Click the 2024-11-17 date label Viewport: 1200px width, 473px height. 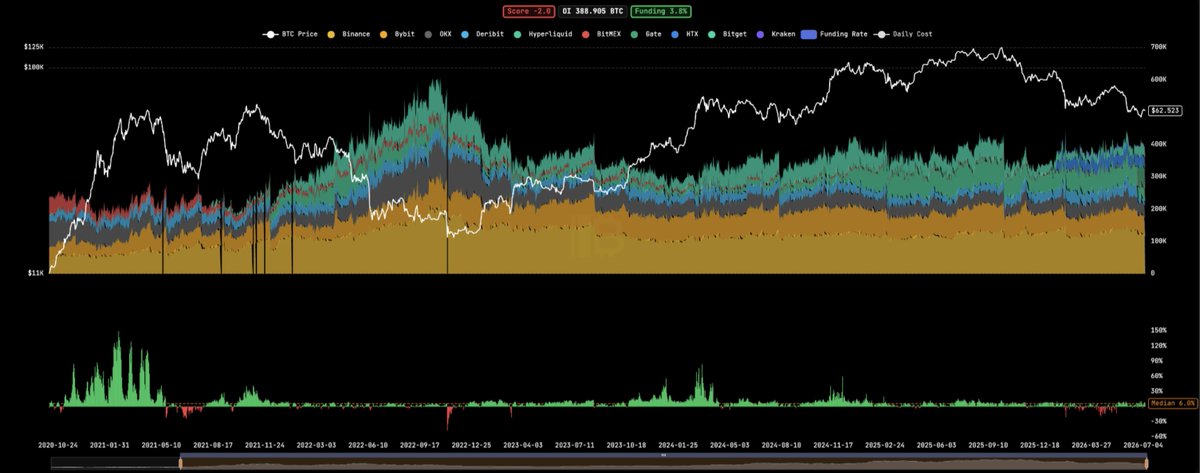pos(834,444)
